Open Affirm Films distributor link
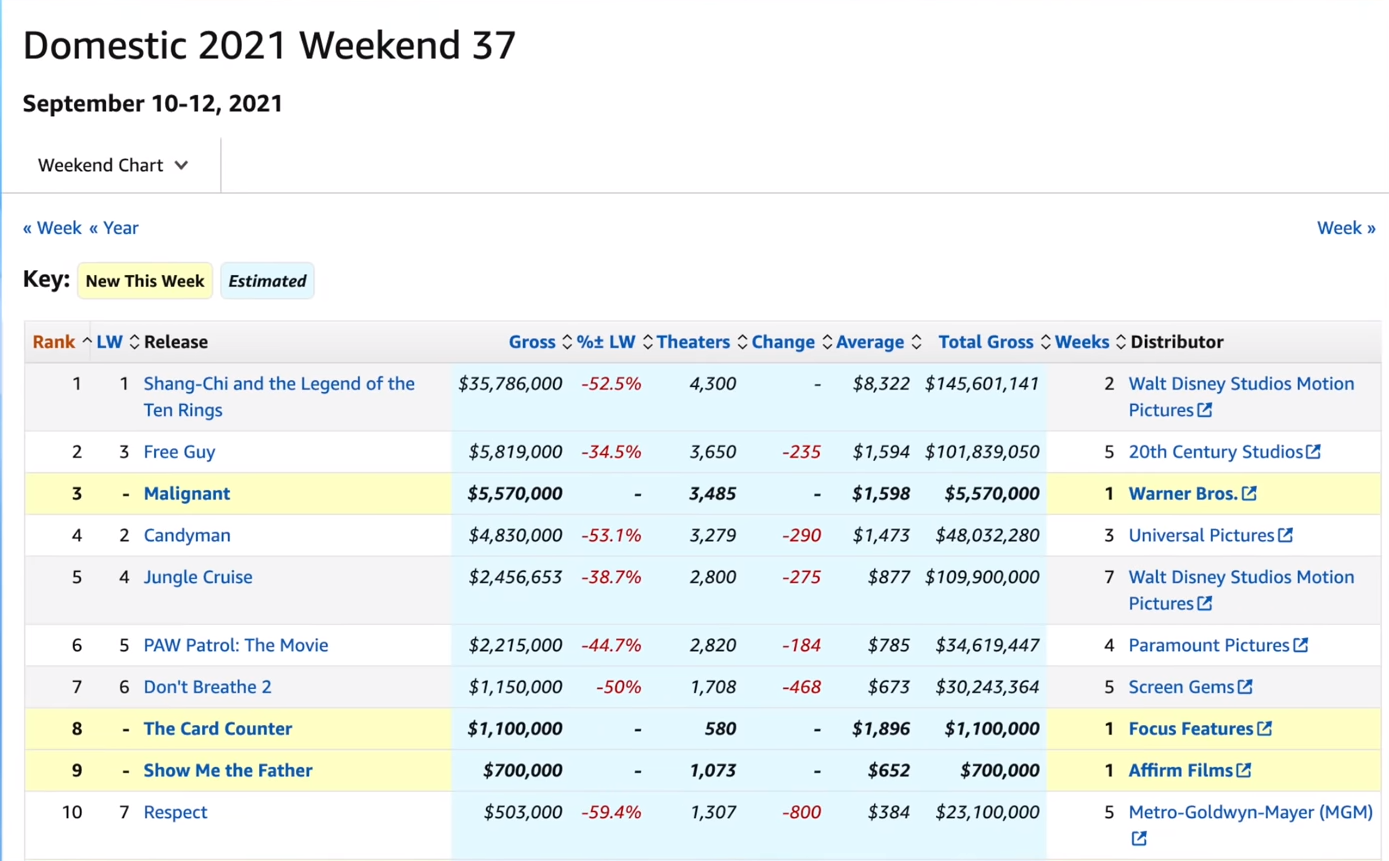 [1181, 771]
